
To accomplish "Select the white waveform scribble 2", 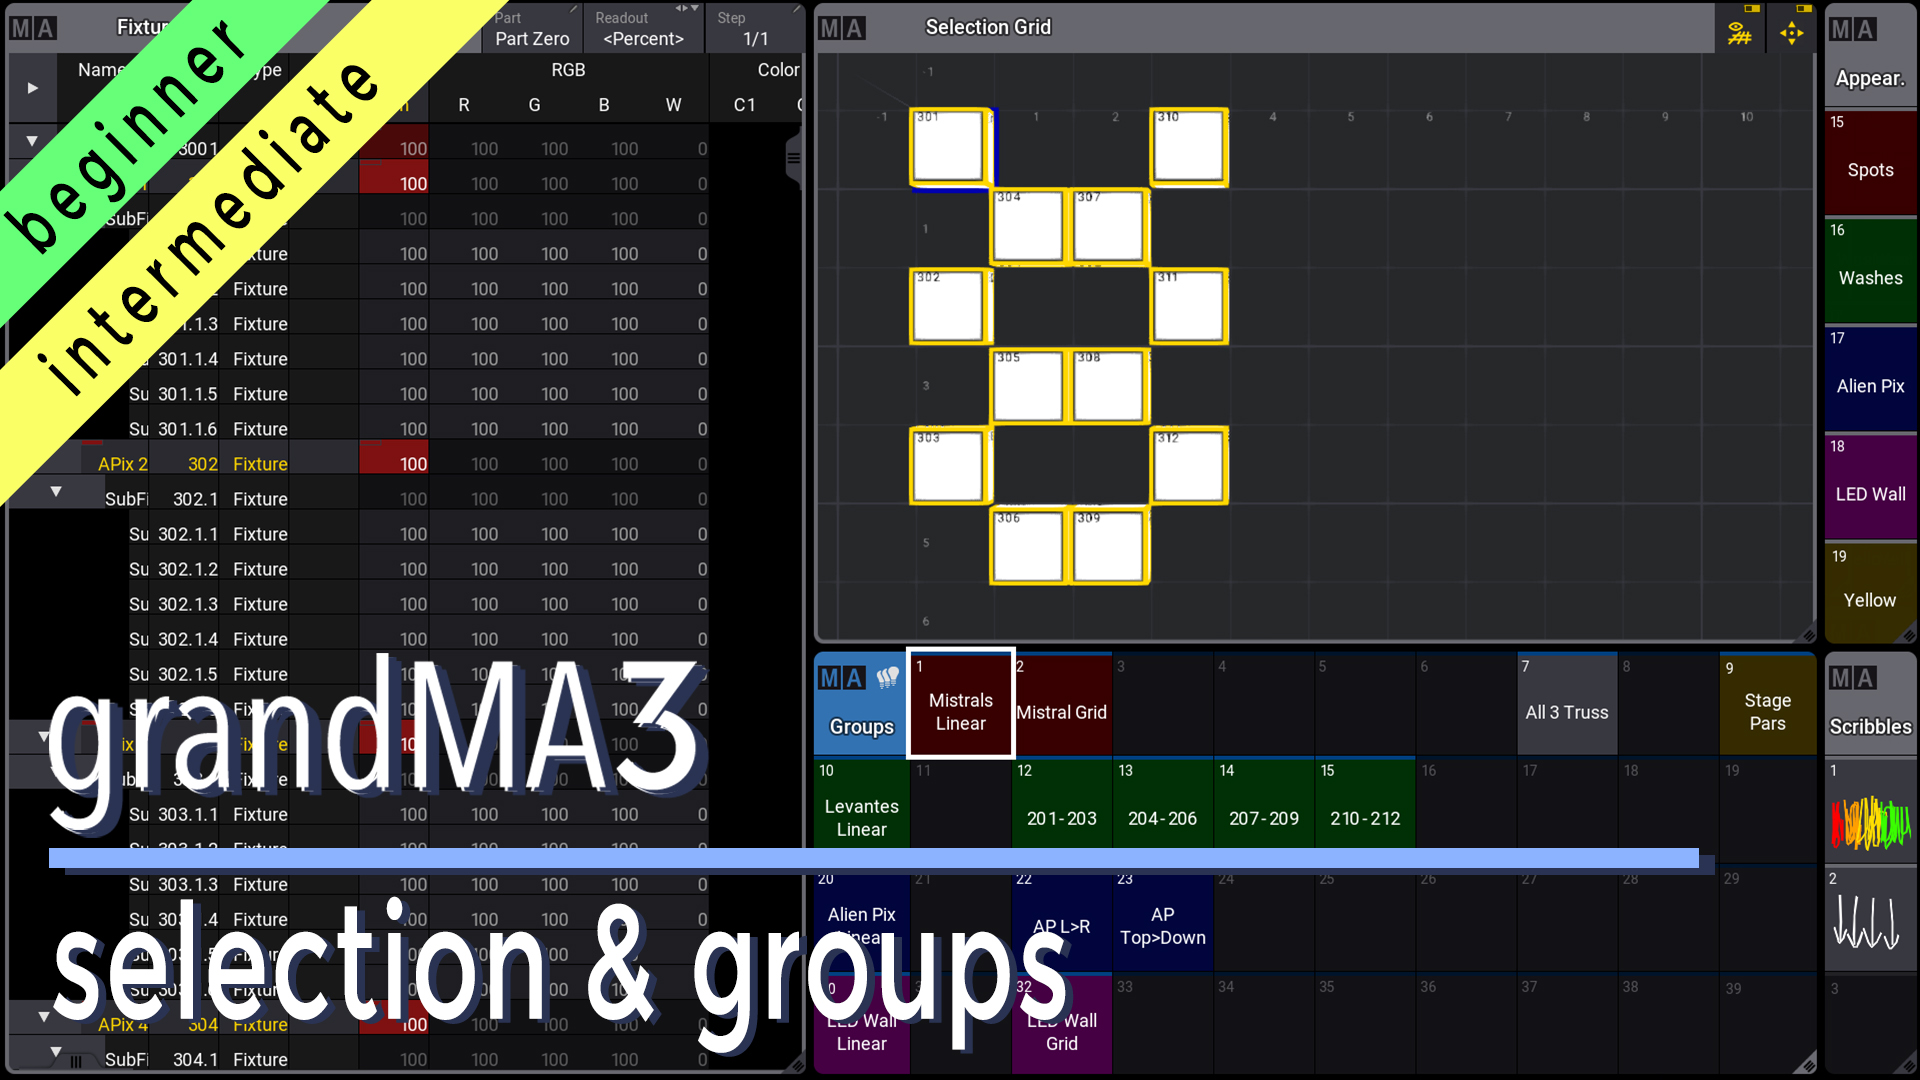I will pyautogui.click(x=1866, y=922).
